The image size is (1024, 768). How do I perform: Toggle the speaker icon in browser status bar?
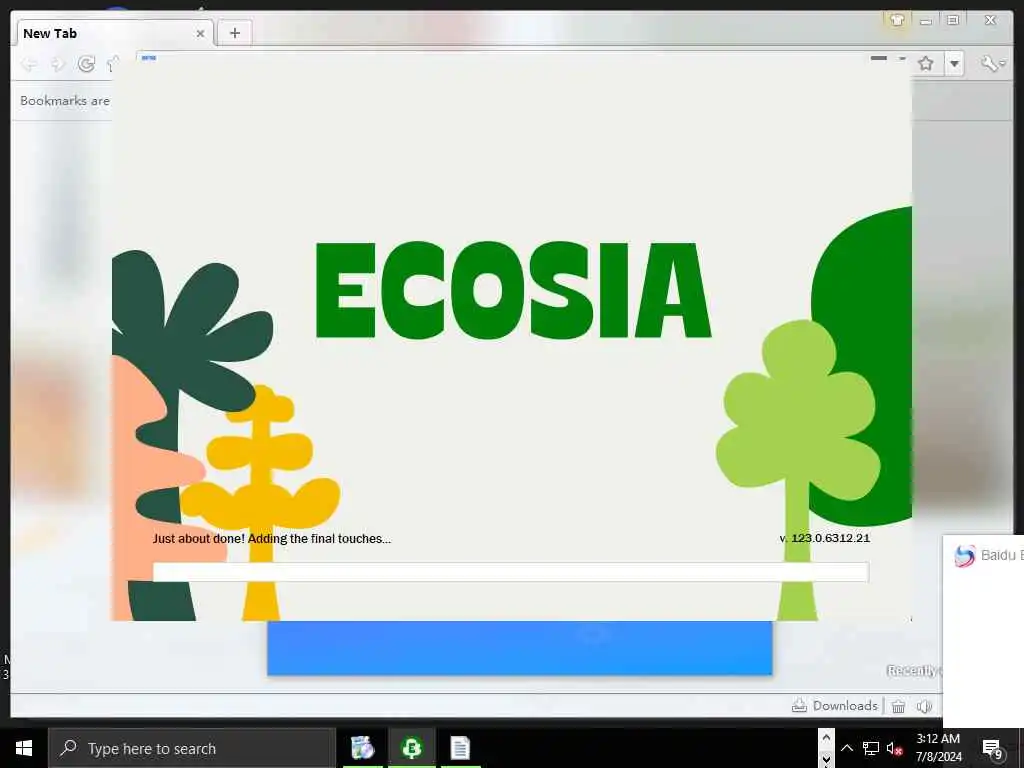coord(924,706)
